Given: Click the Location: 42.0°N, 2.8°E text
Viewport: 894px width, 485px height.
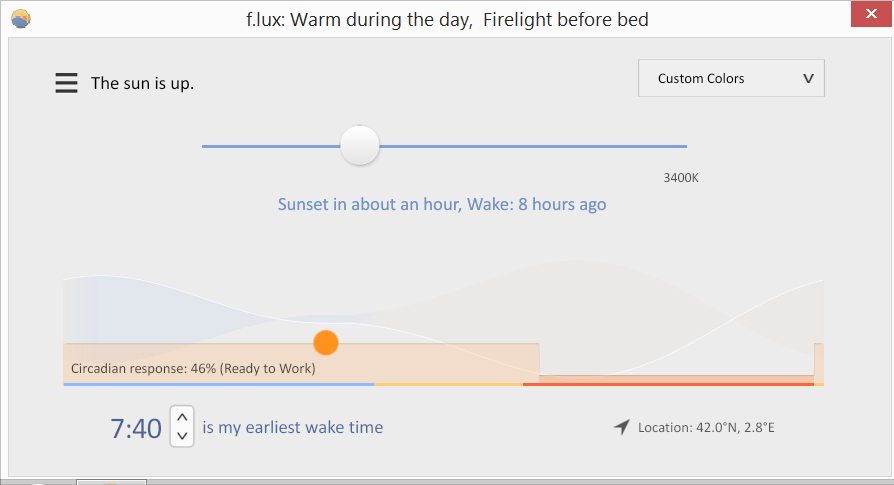Looking at the screenshot, I should (706, 427).
